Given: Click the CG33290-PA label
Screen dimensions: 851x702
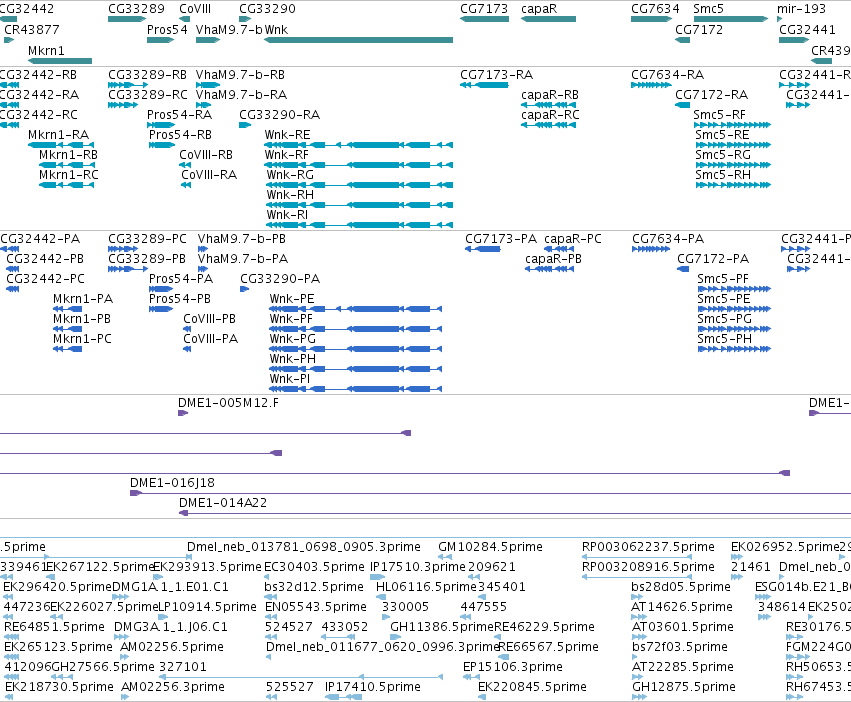Looking at the screenshot, I should pyautogui.click(x=280, y=279).
